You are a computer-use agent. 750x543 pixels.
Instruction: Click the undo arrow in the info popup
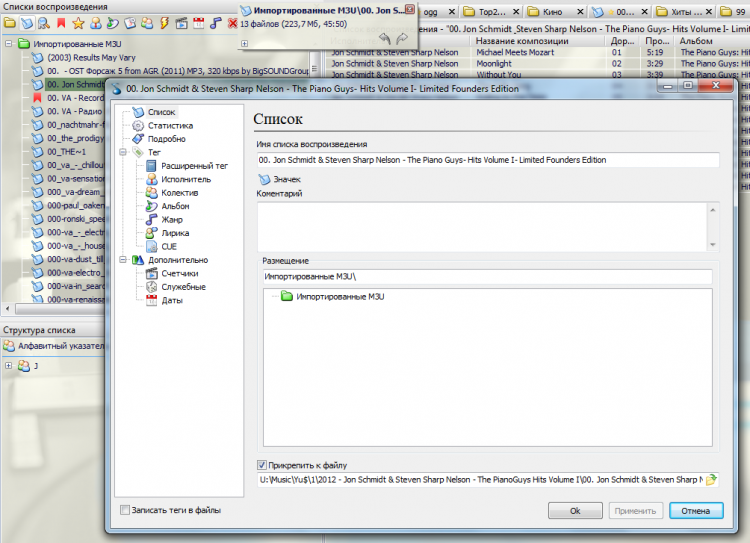[385, 39]
